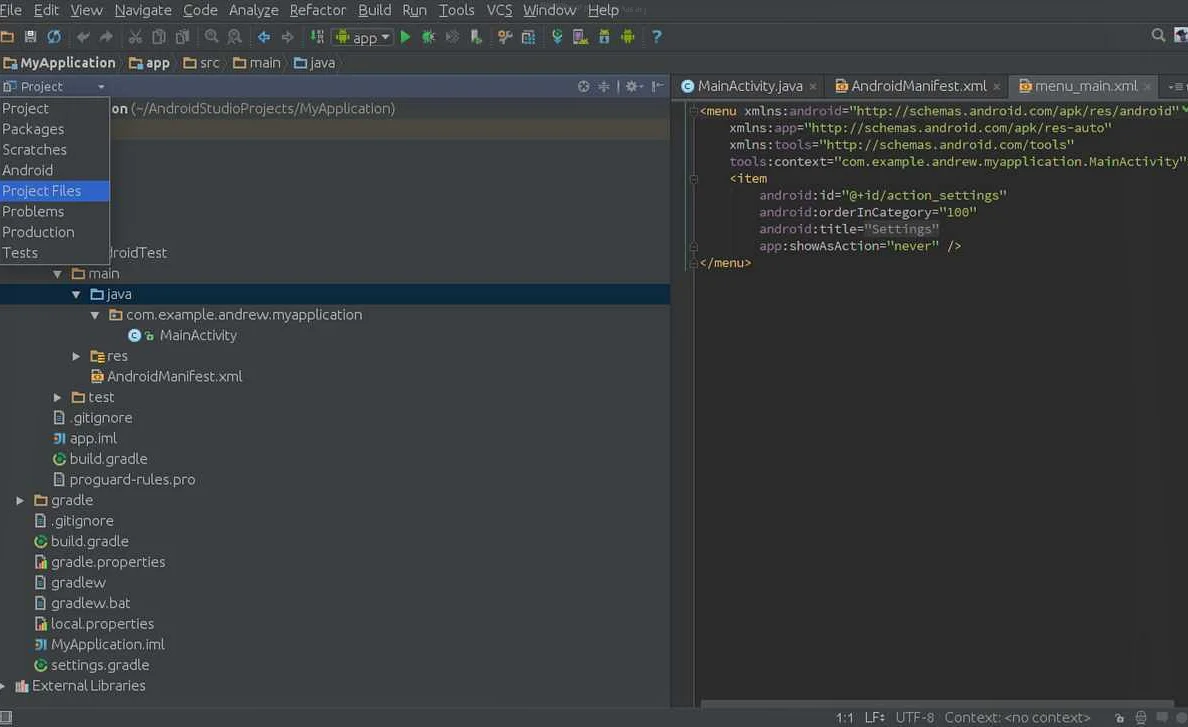Click the Collapse All icon in Project panel
The image size is (1188, 727).
[x=604, y=86]
